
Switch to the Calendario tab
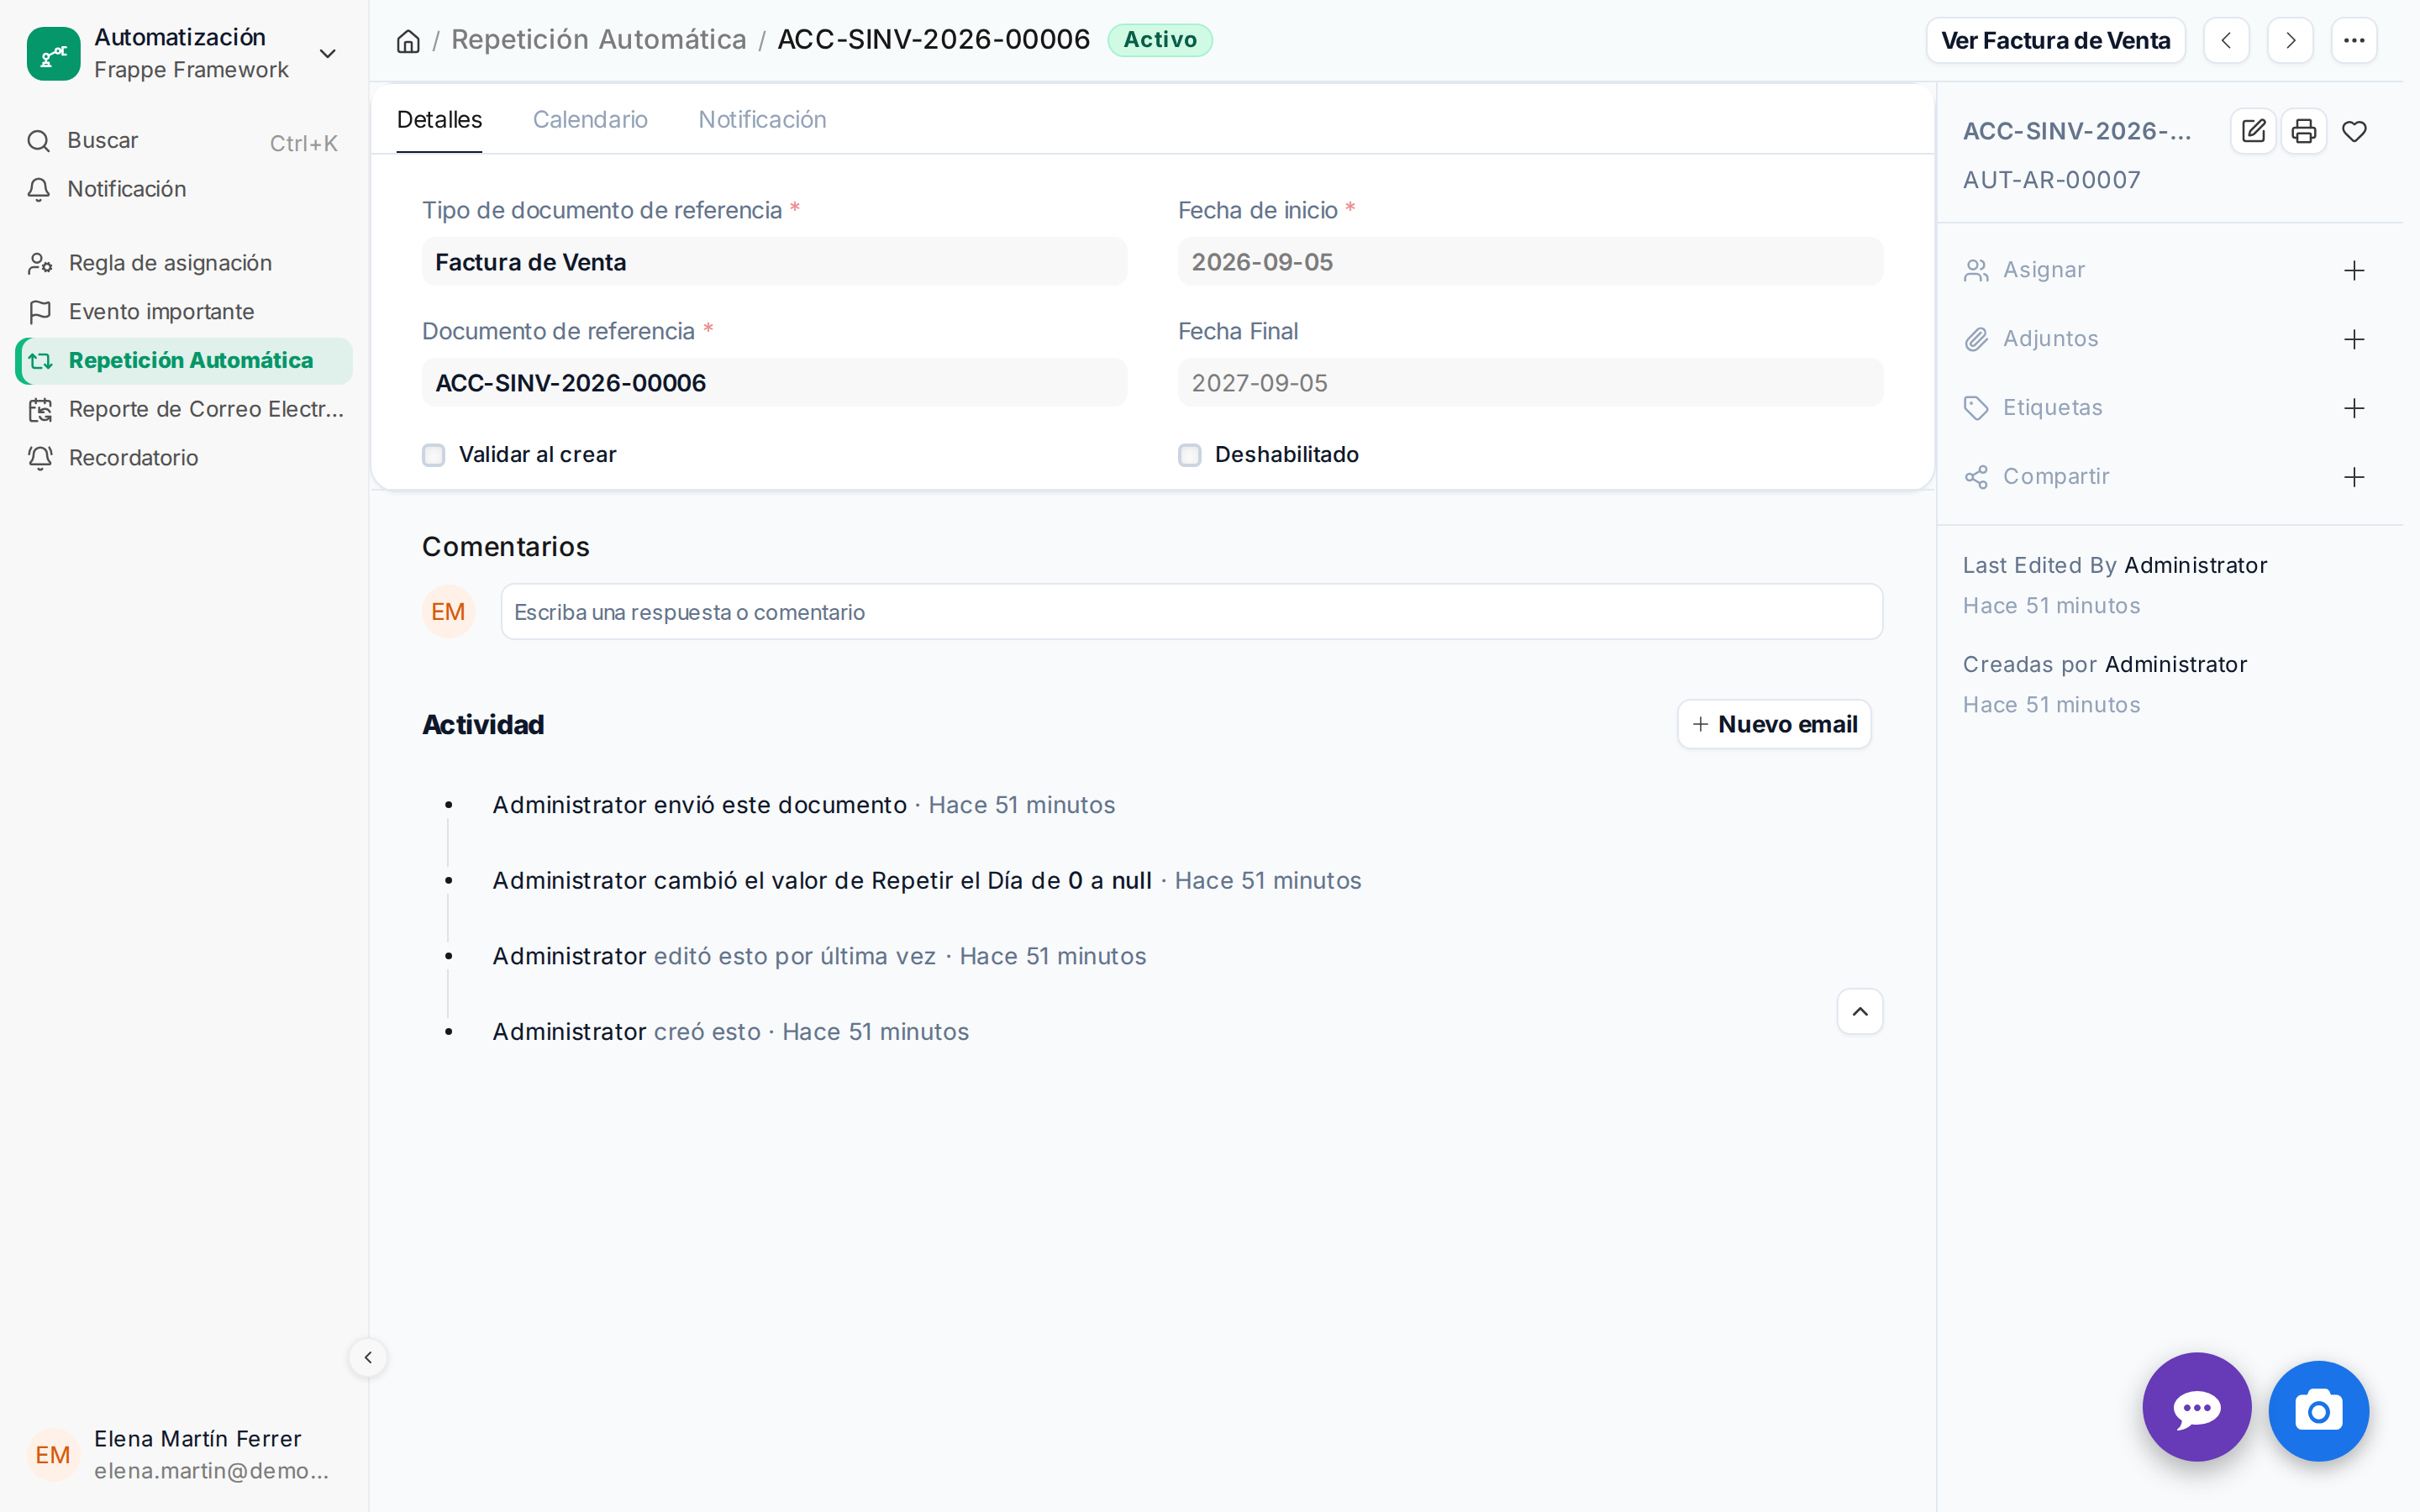point(590,120)
